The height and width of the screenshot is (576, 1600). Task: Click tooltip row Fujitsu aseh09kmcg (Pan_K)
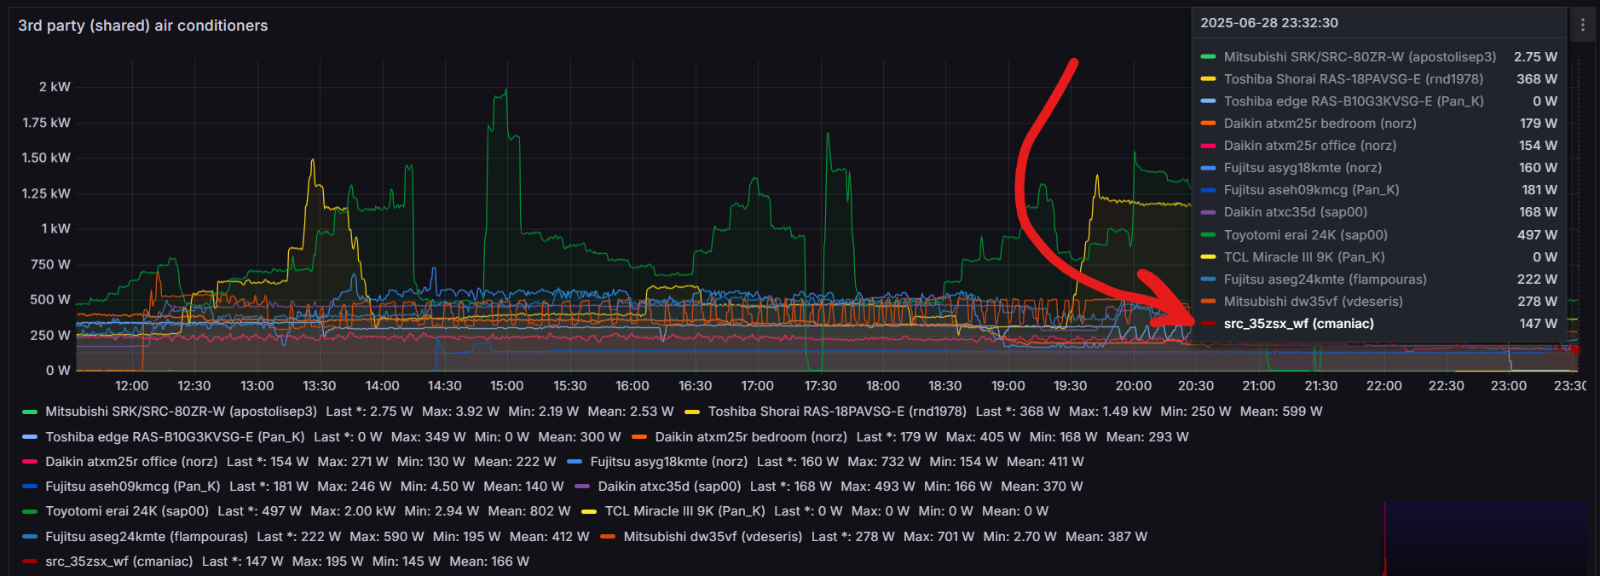point(1379,190)
